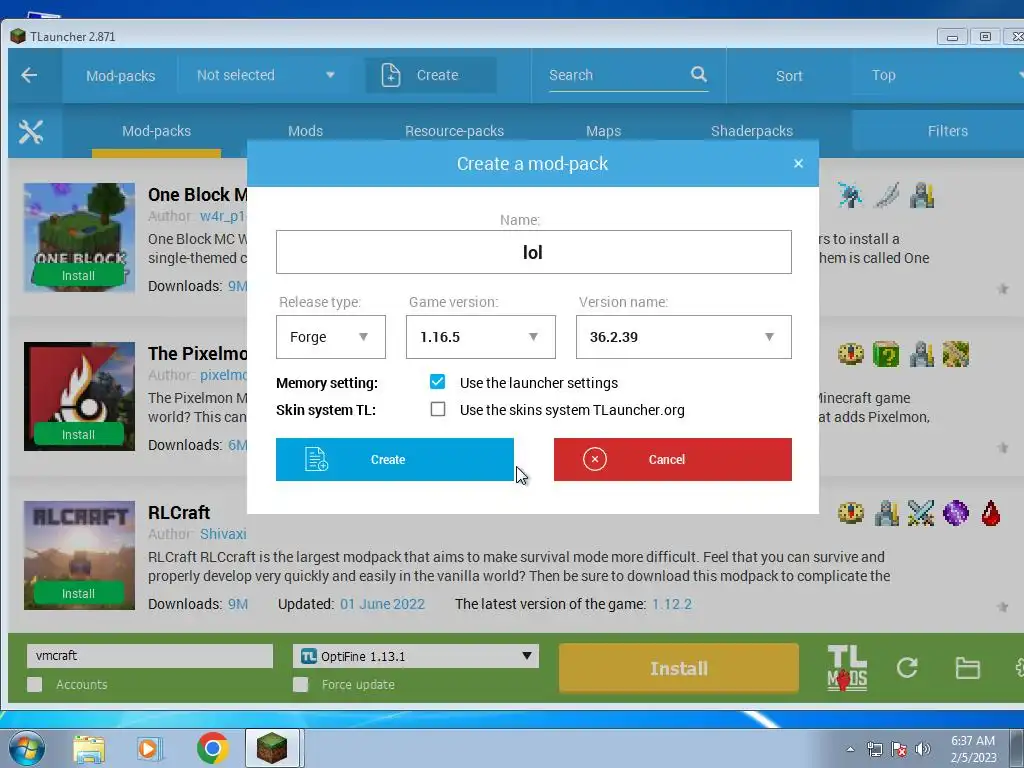The image size is (1024, 768).
Task: Open the wrench and screwdriver settings icon
Action: coord(31,132)
